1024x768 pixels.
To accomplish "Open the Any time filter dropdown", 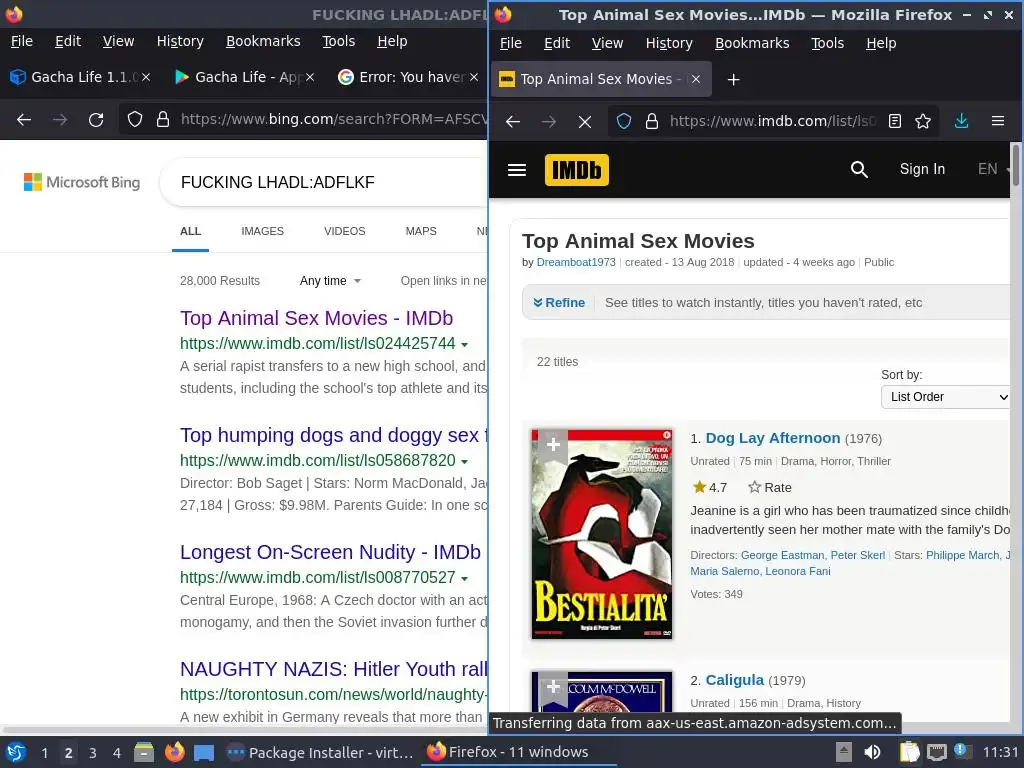I will coord(330,281).
